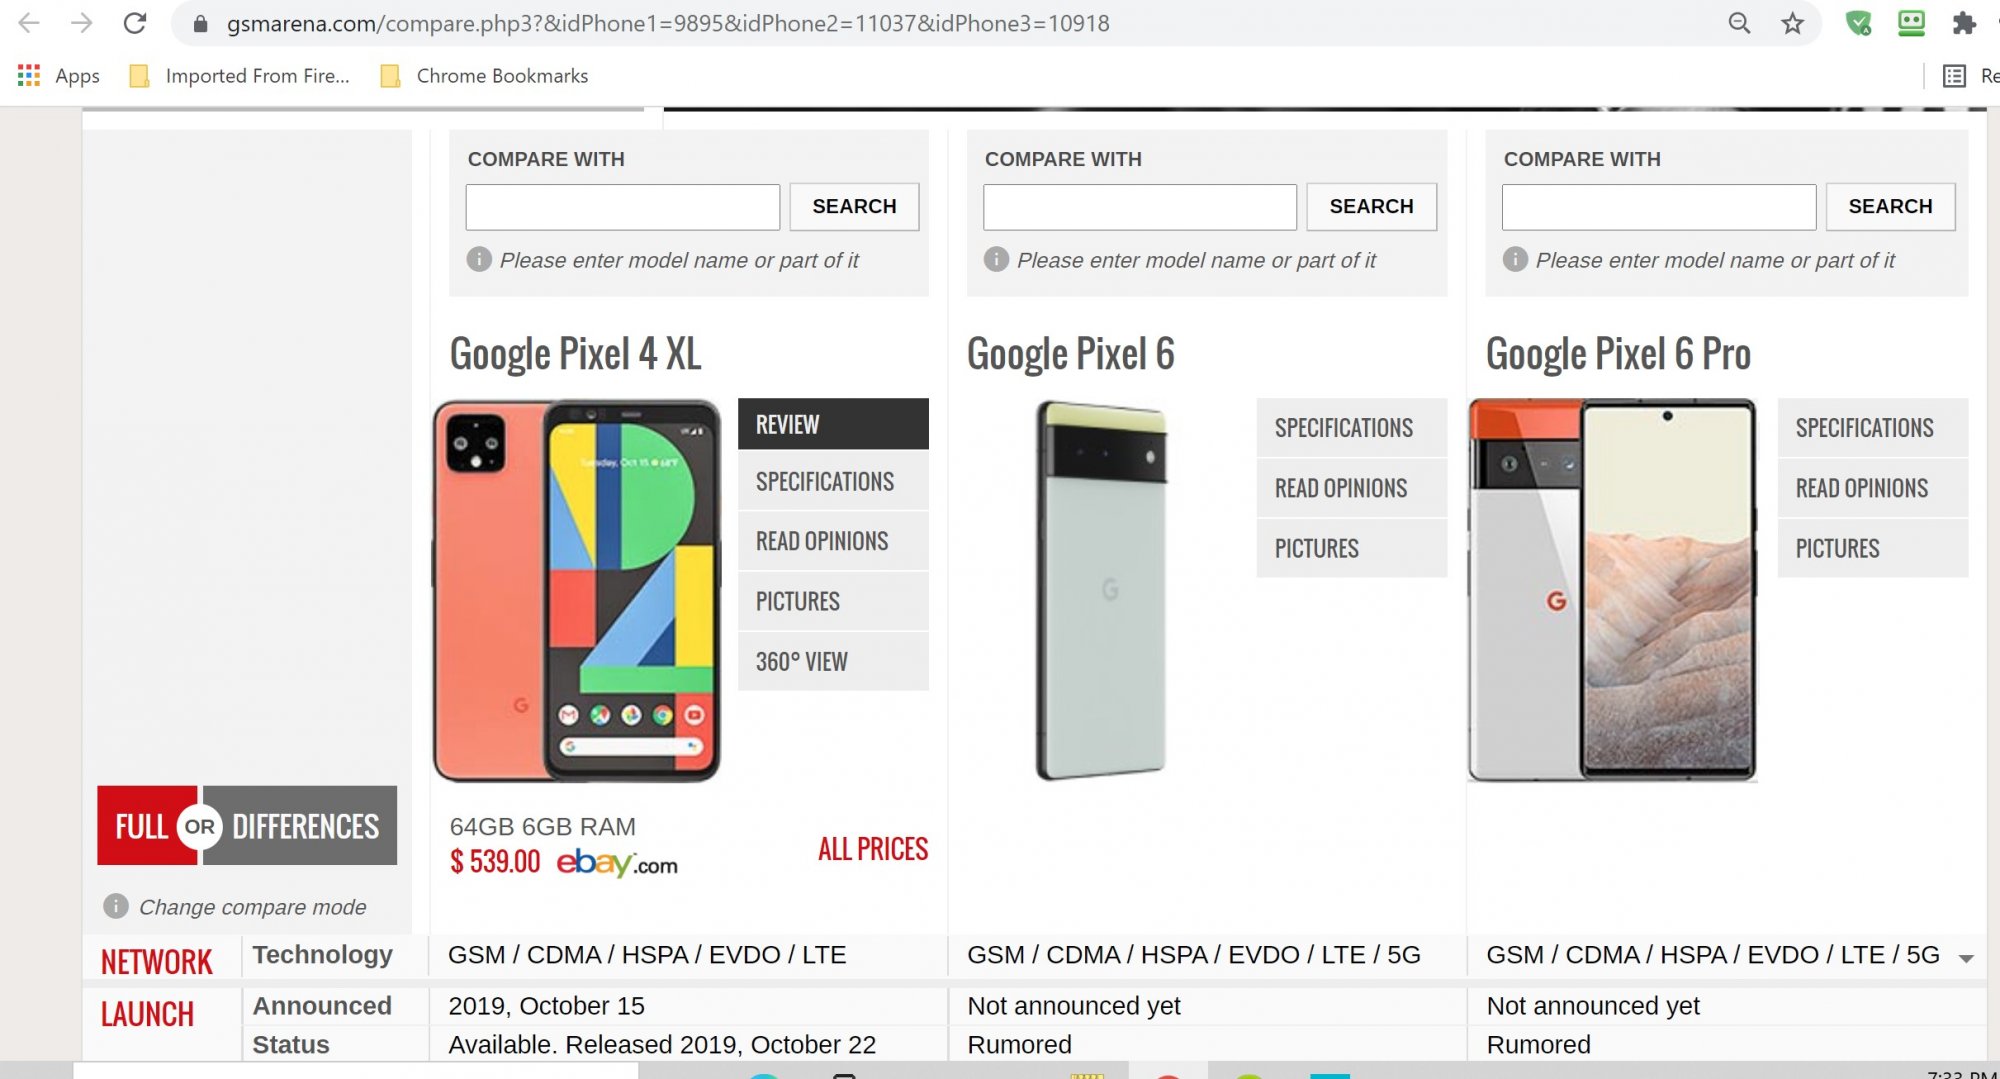Reload the GSMArena page
Screen dimensions: 2000x1079
point(135,23)
